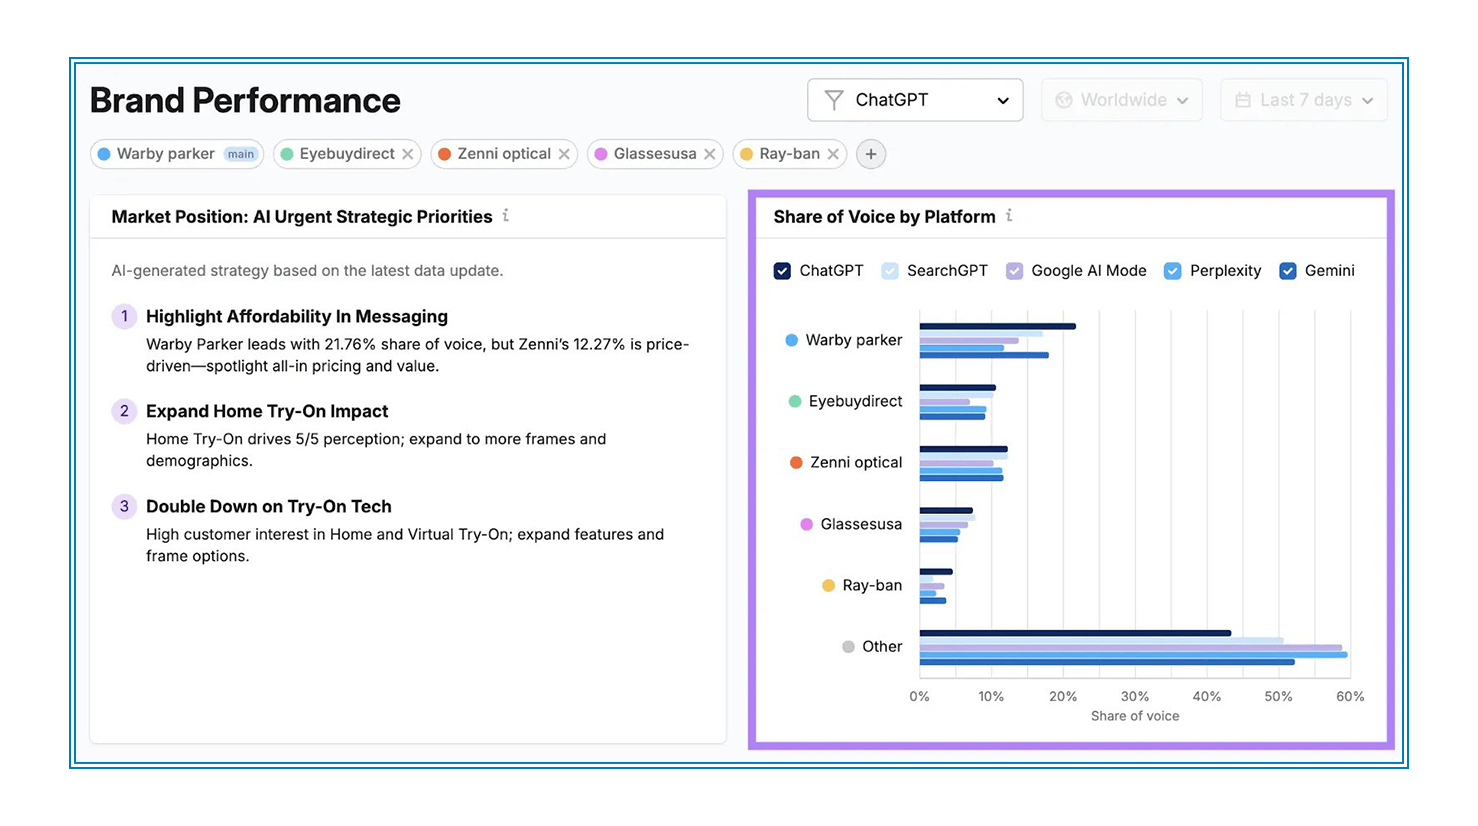
Task: Open the Last 7 days date dropdown
Action: tap(1303, 100)
